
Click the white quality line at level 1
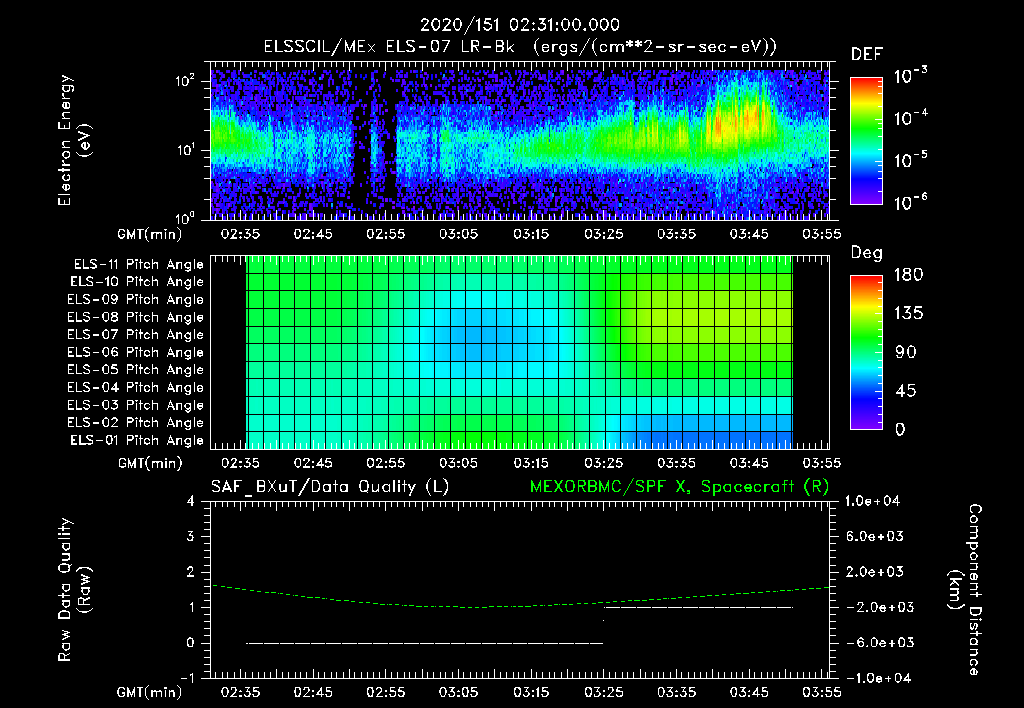698,607
